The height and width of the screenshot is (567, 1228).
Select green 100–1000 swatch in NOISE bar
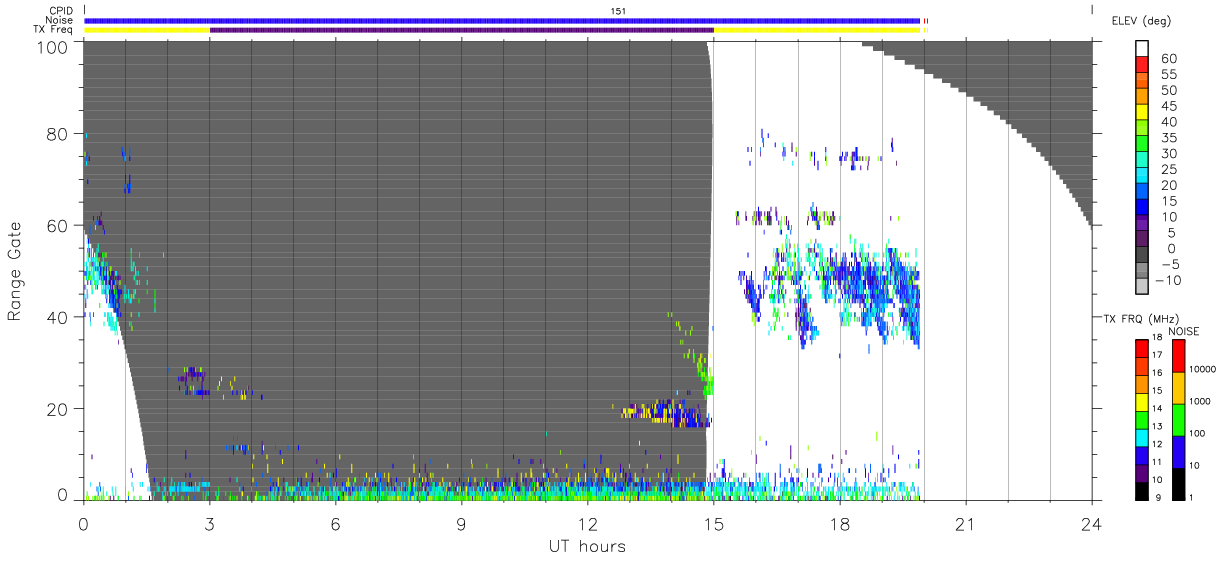pos(1178,420)
